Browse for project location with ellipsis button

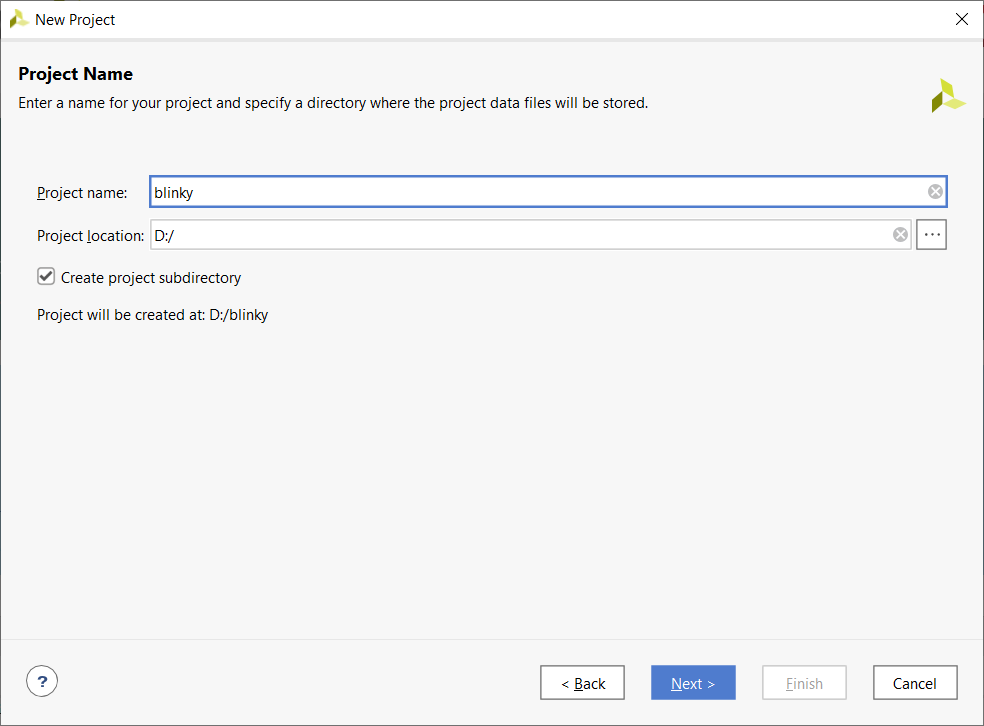click(x=931, y=235)
